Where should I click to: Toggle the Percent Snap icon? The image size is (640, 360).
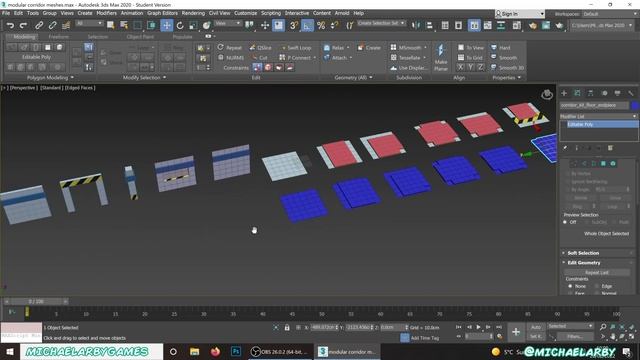[x=321, y=25]
